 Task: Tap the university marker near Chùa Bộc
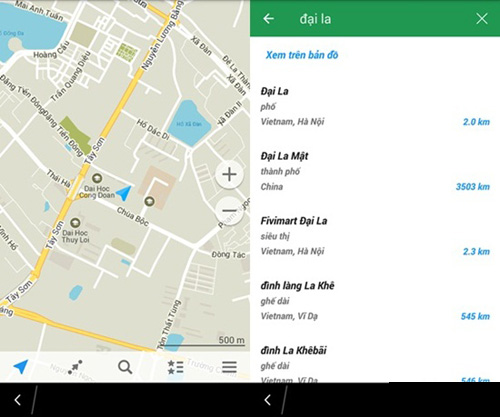click(149, 201)
